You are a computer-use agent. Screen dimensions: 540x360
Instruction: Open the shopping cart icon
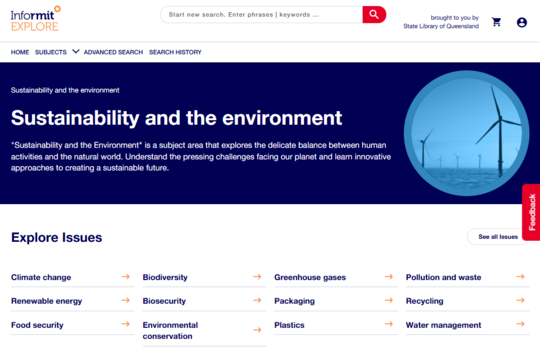(496, 22)
